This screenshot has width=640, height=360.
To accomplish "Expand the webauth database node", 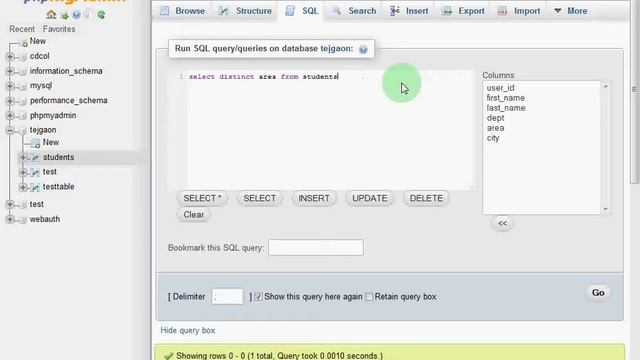I will coord(10,219).
